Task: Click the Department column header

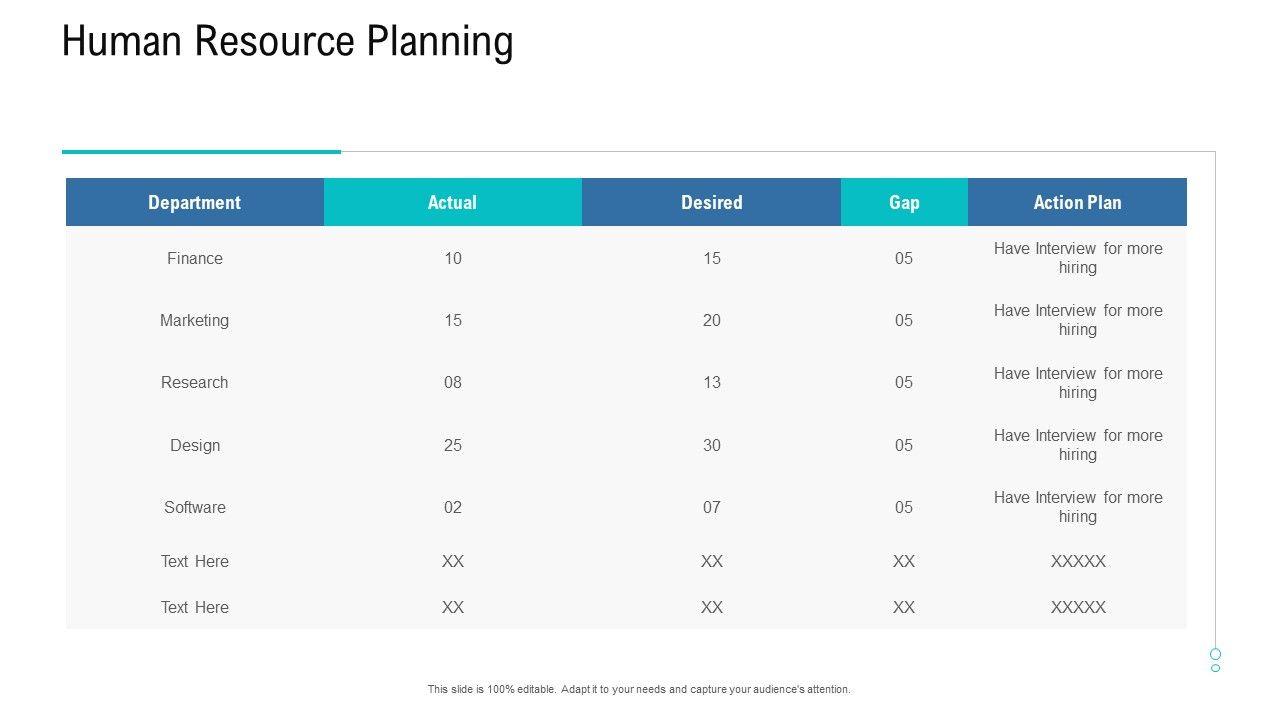Action: coord(195,202)
